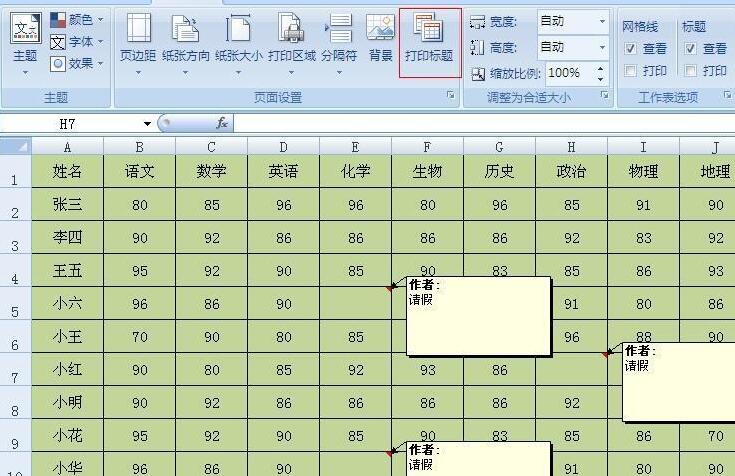Toggle the 查看 checkbox under 标题
The height and width of the screenshot is (476, 735).
pos(690,48)
